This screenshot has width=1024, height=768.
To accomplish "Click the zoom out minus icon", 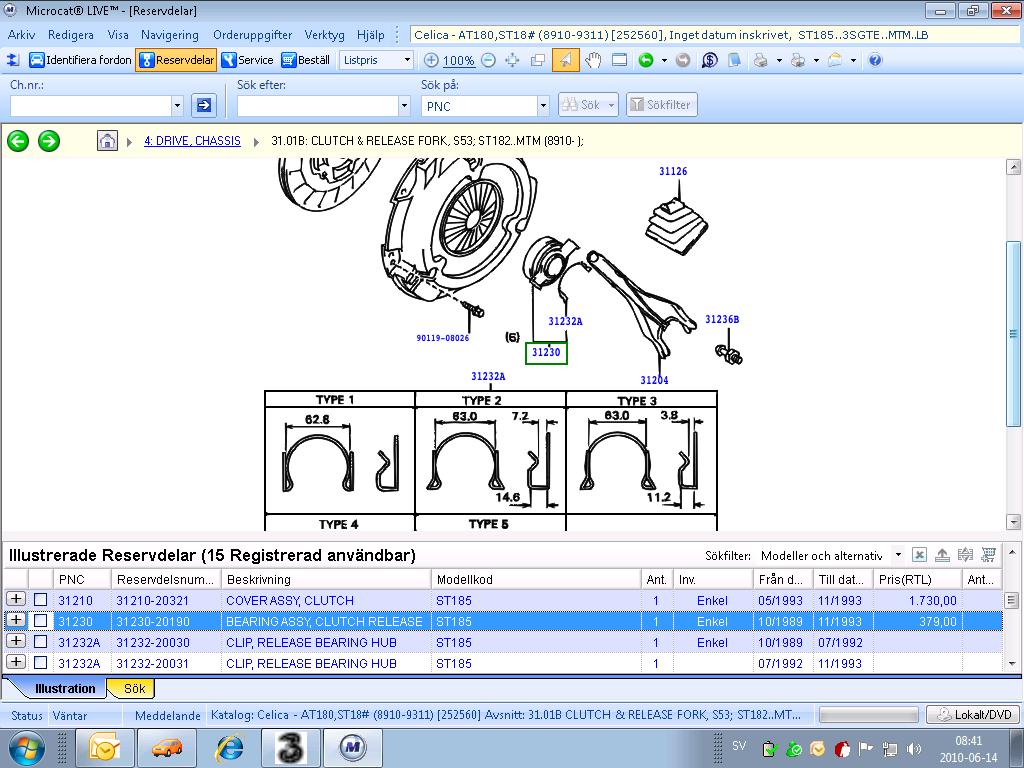I will (x=488, y=60).
